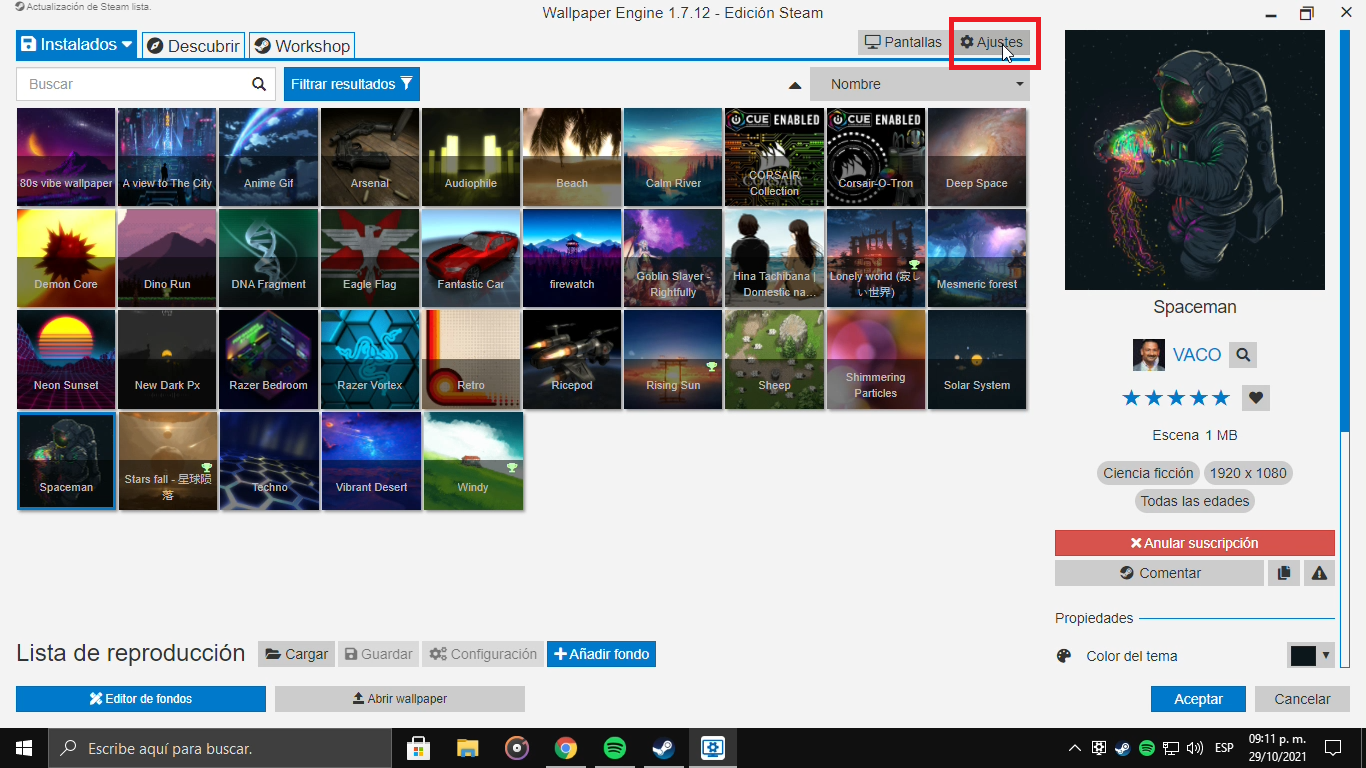
Task: Click Cargar playlist button
Action: click(296, 654)
